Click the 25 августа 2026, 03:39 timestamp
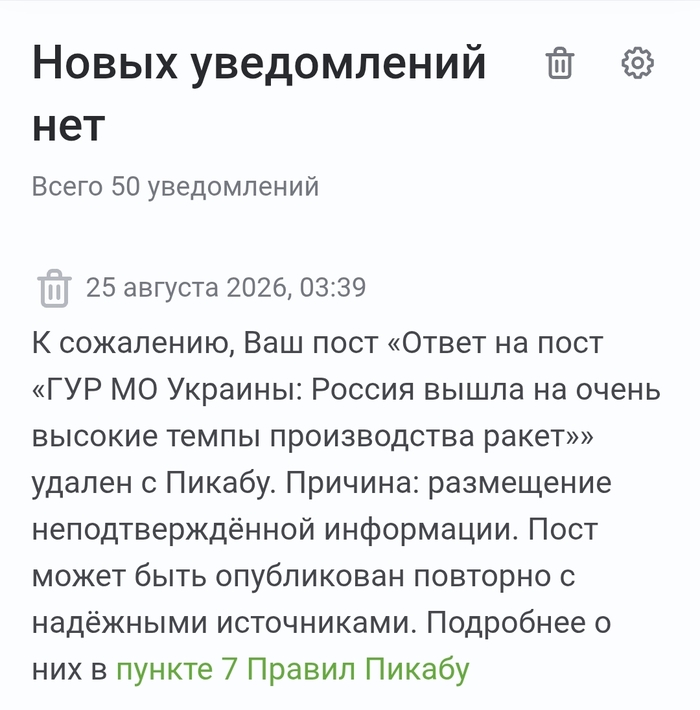The width and height of the screenshot is (700, 710). 226,288
